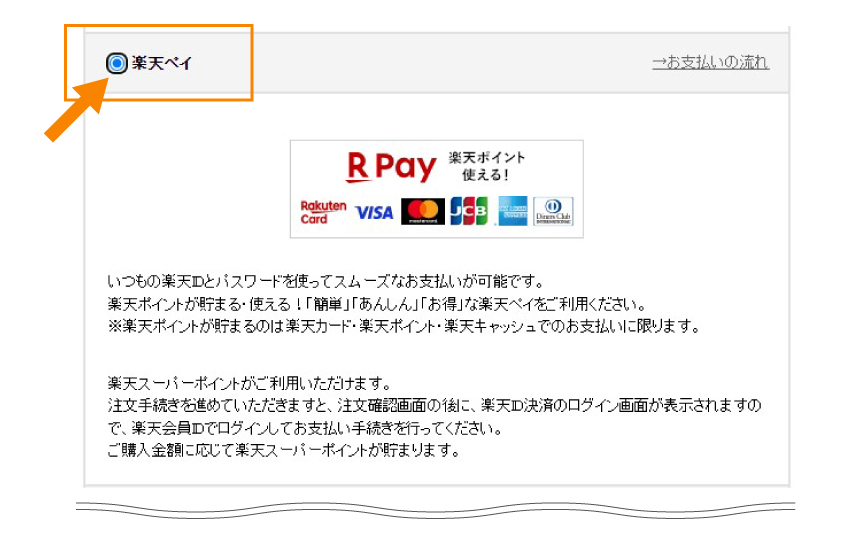
Task: Select the 楽天ペイ radio button
Action: (x=116, y=63)
